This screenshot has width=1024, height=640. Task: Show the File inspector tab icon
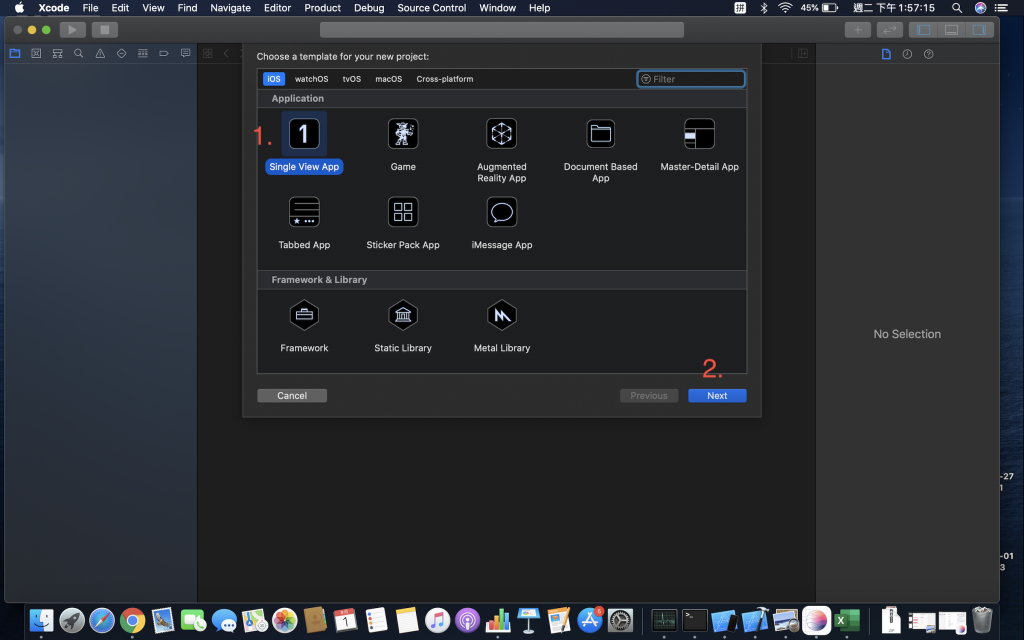886,54
